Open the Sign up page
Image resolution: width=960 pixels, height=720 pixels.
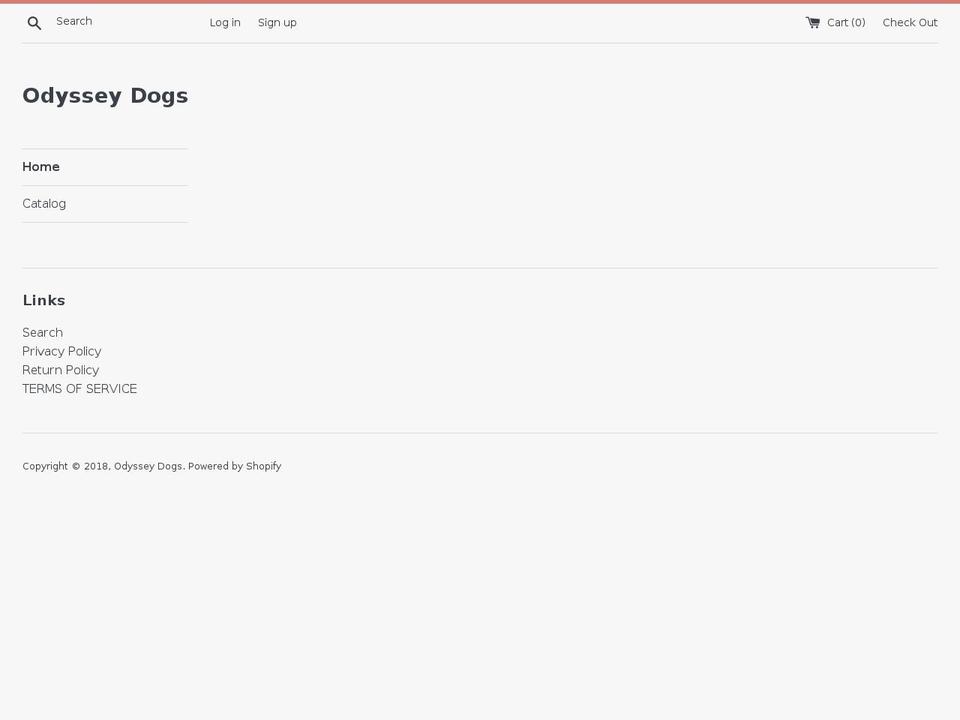[277, 23]
